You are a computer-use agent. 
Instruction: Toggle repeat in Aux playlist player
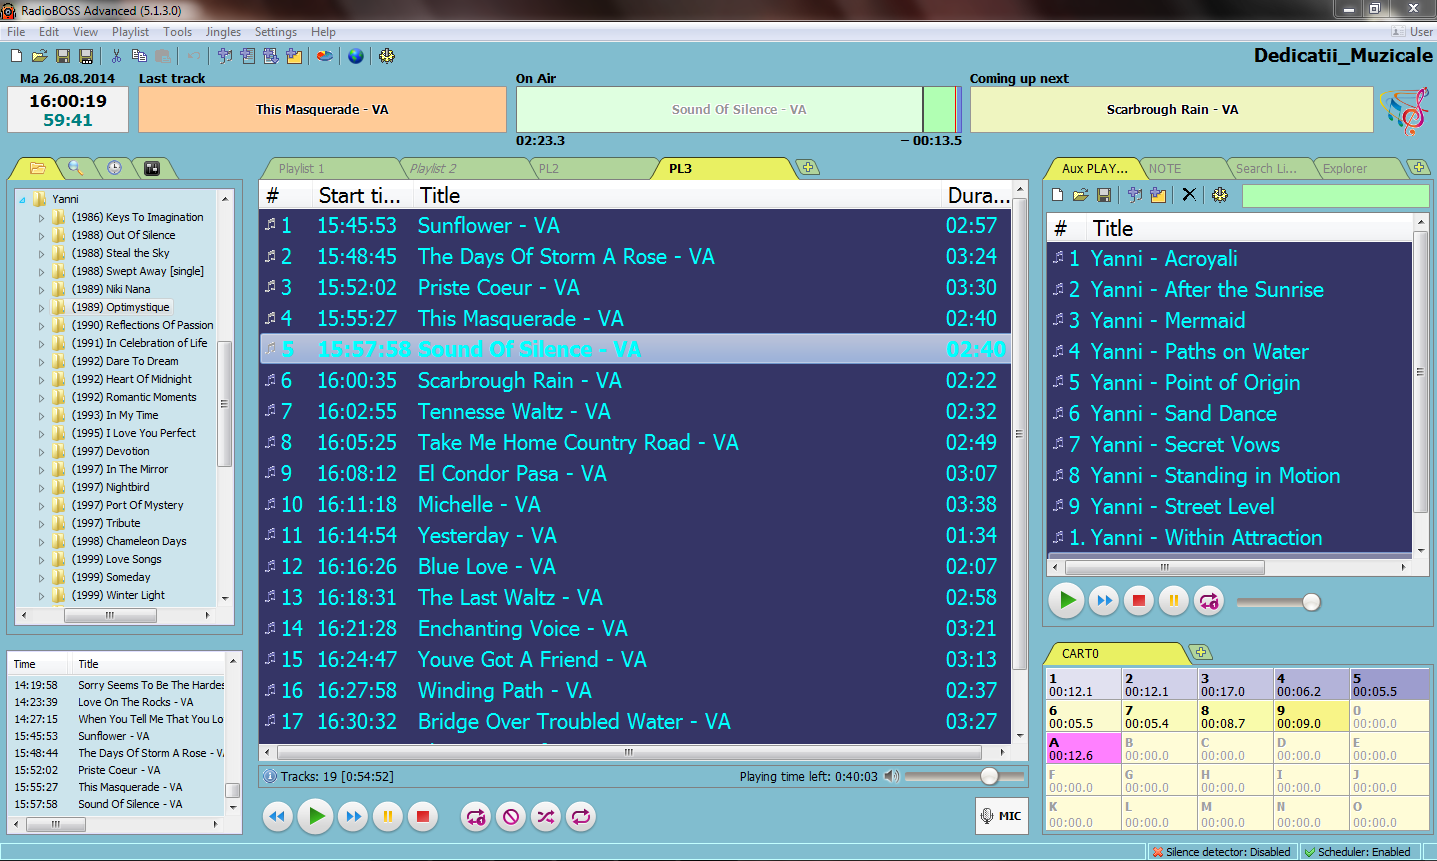click(1209, 601)
